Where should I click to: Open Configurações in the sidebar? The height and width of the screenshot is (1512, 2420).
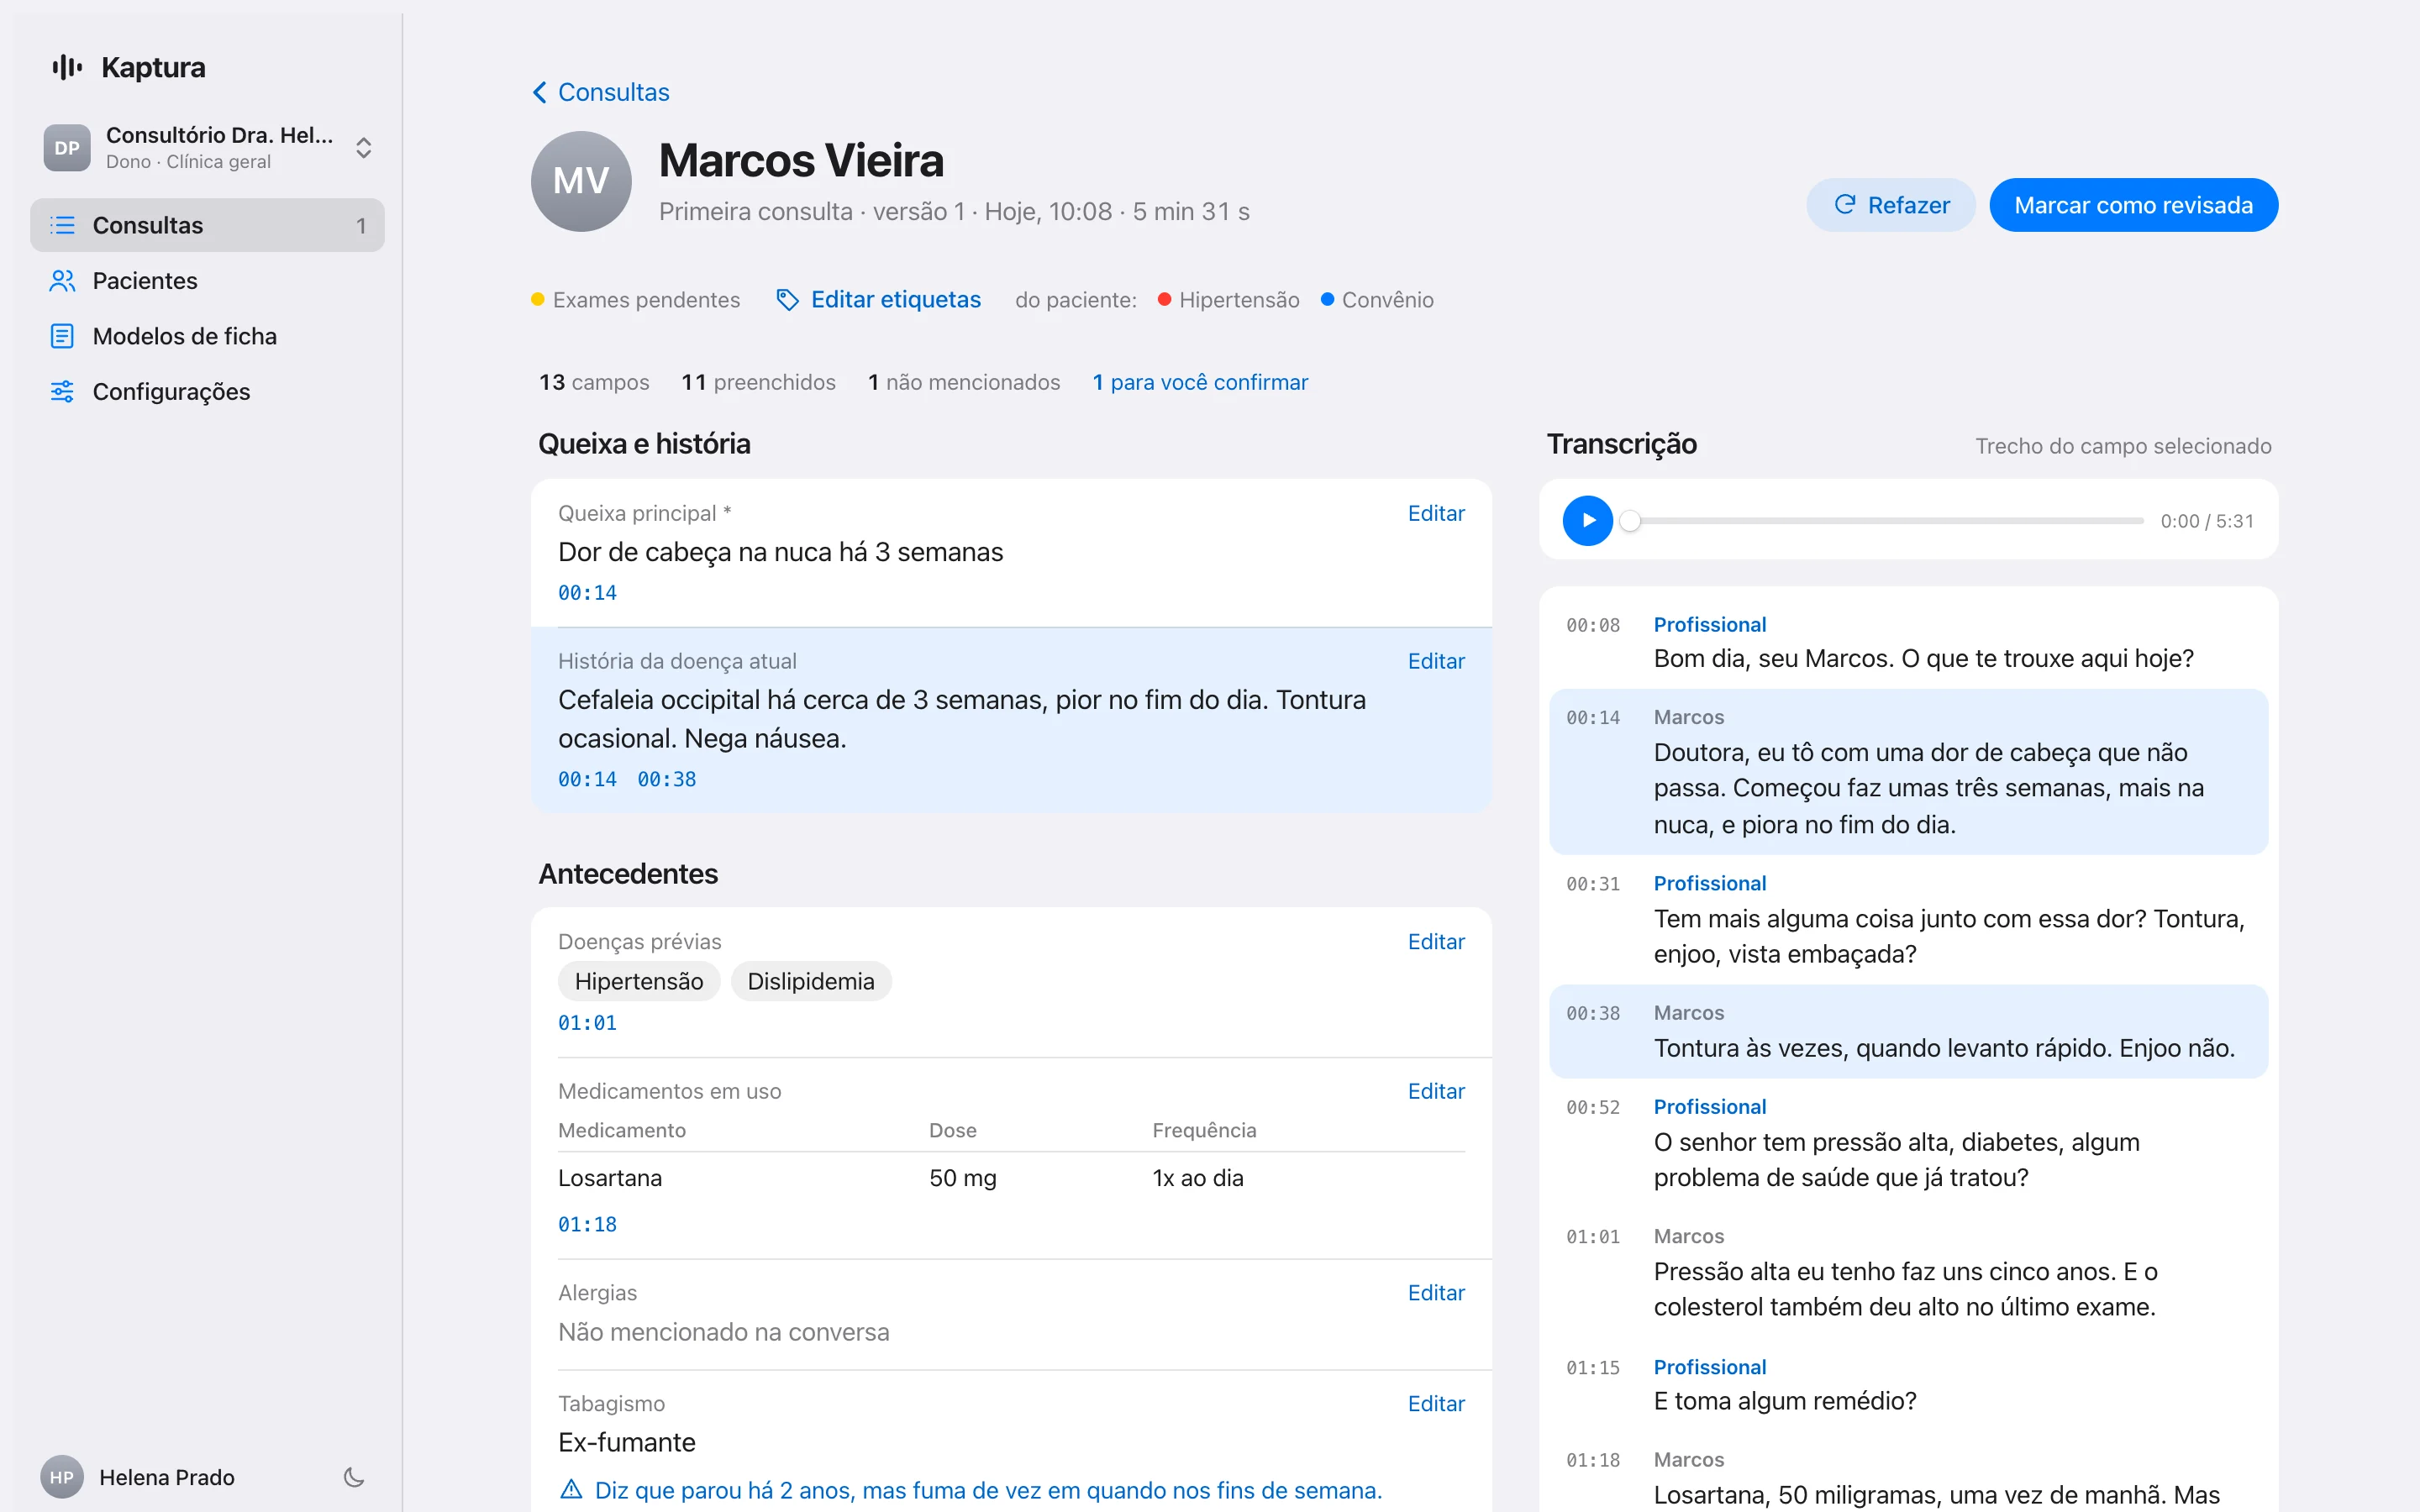[x=207, y=391]
